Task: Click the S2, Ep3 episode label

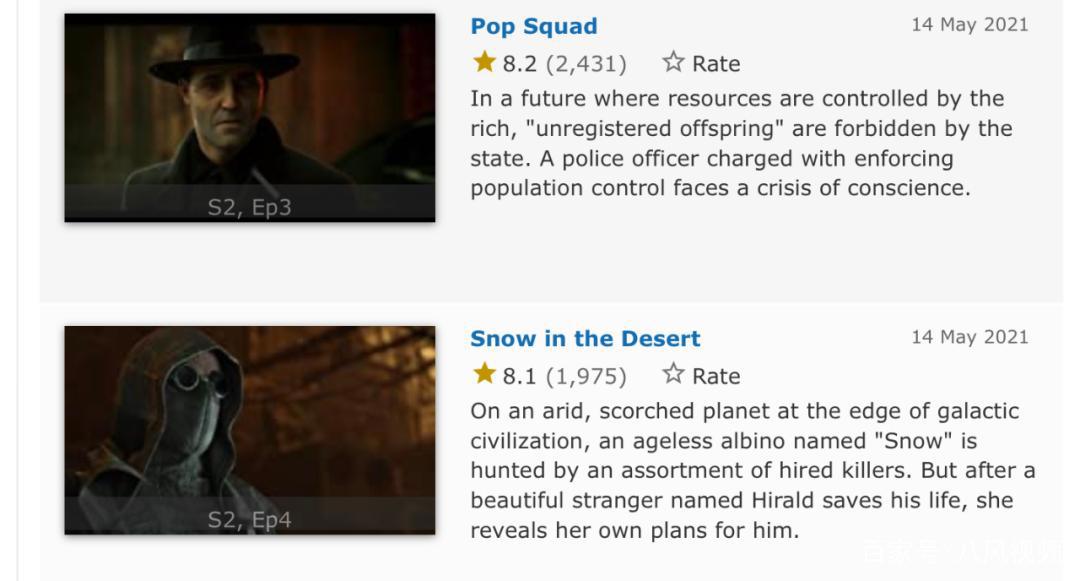Action: [249, 208]
